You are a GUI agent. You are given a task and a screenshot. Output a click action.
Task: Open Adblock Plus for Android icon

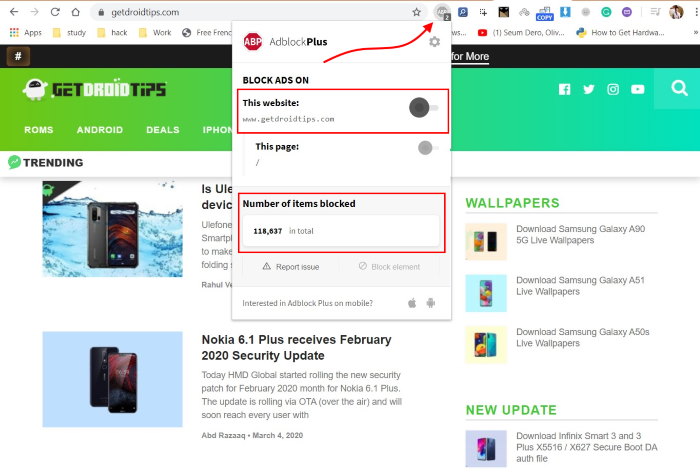pos(431,303)
